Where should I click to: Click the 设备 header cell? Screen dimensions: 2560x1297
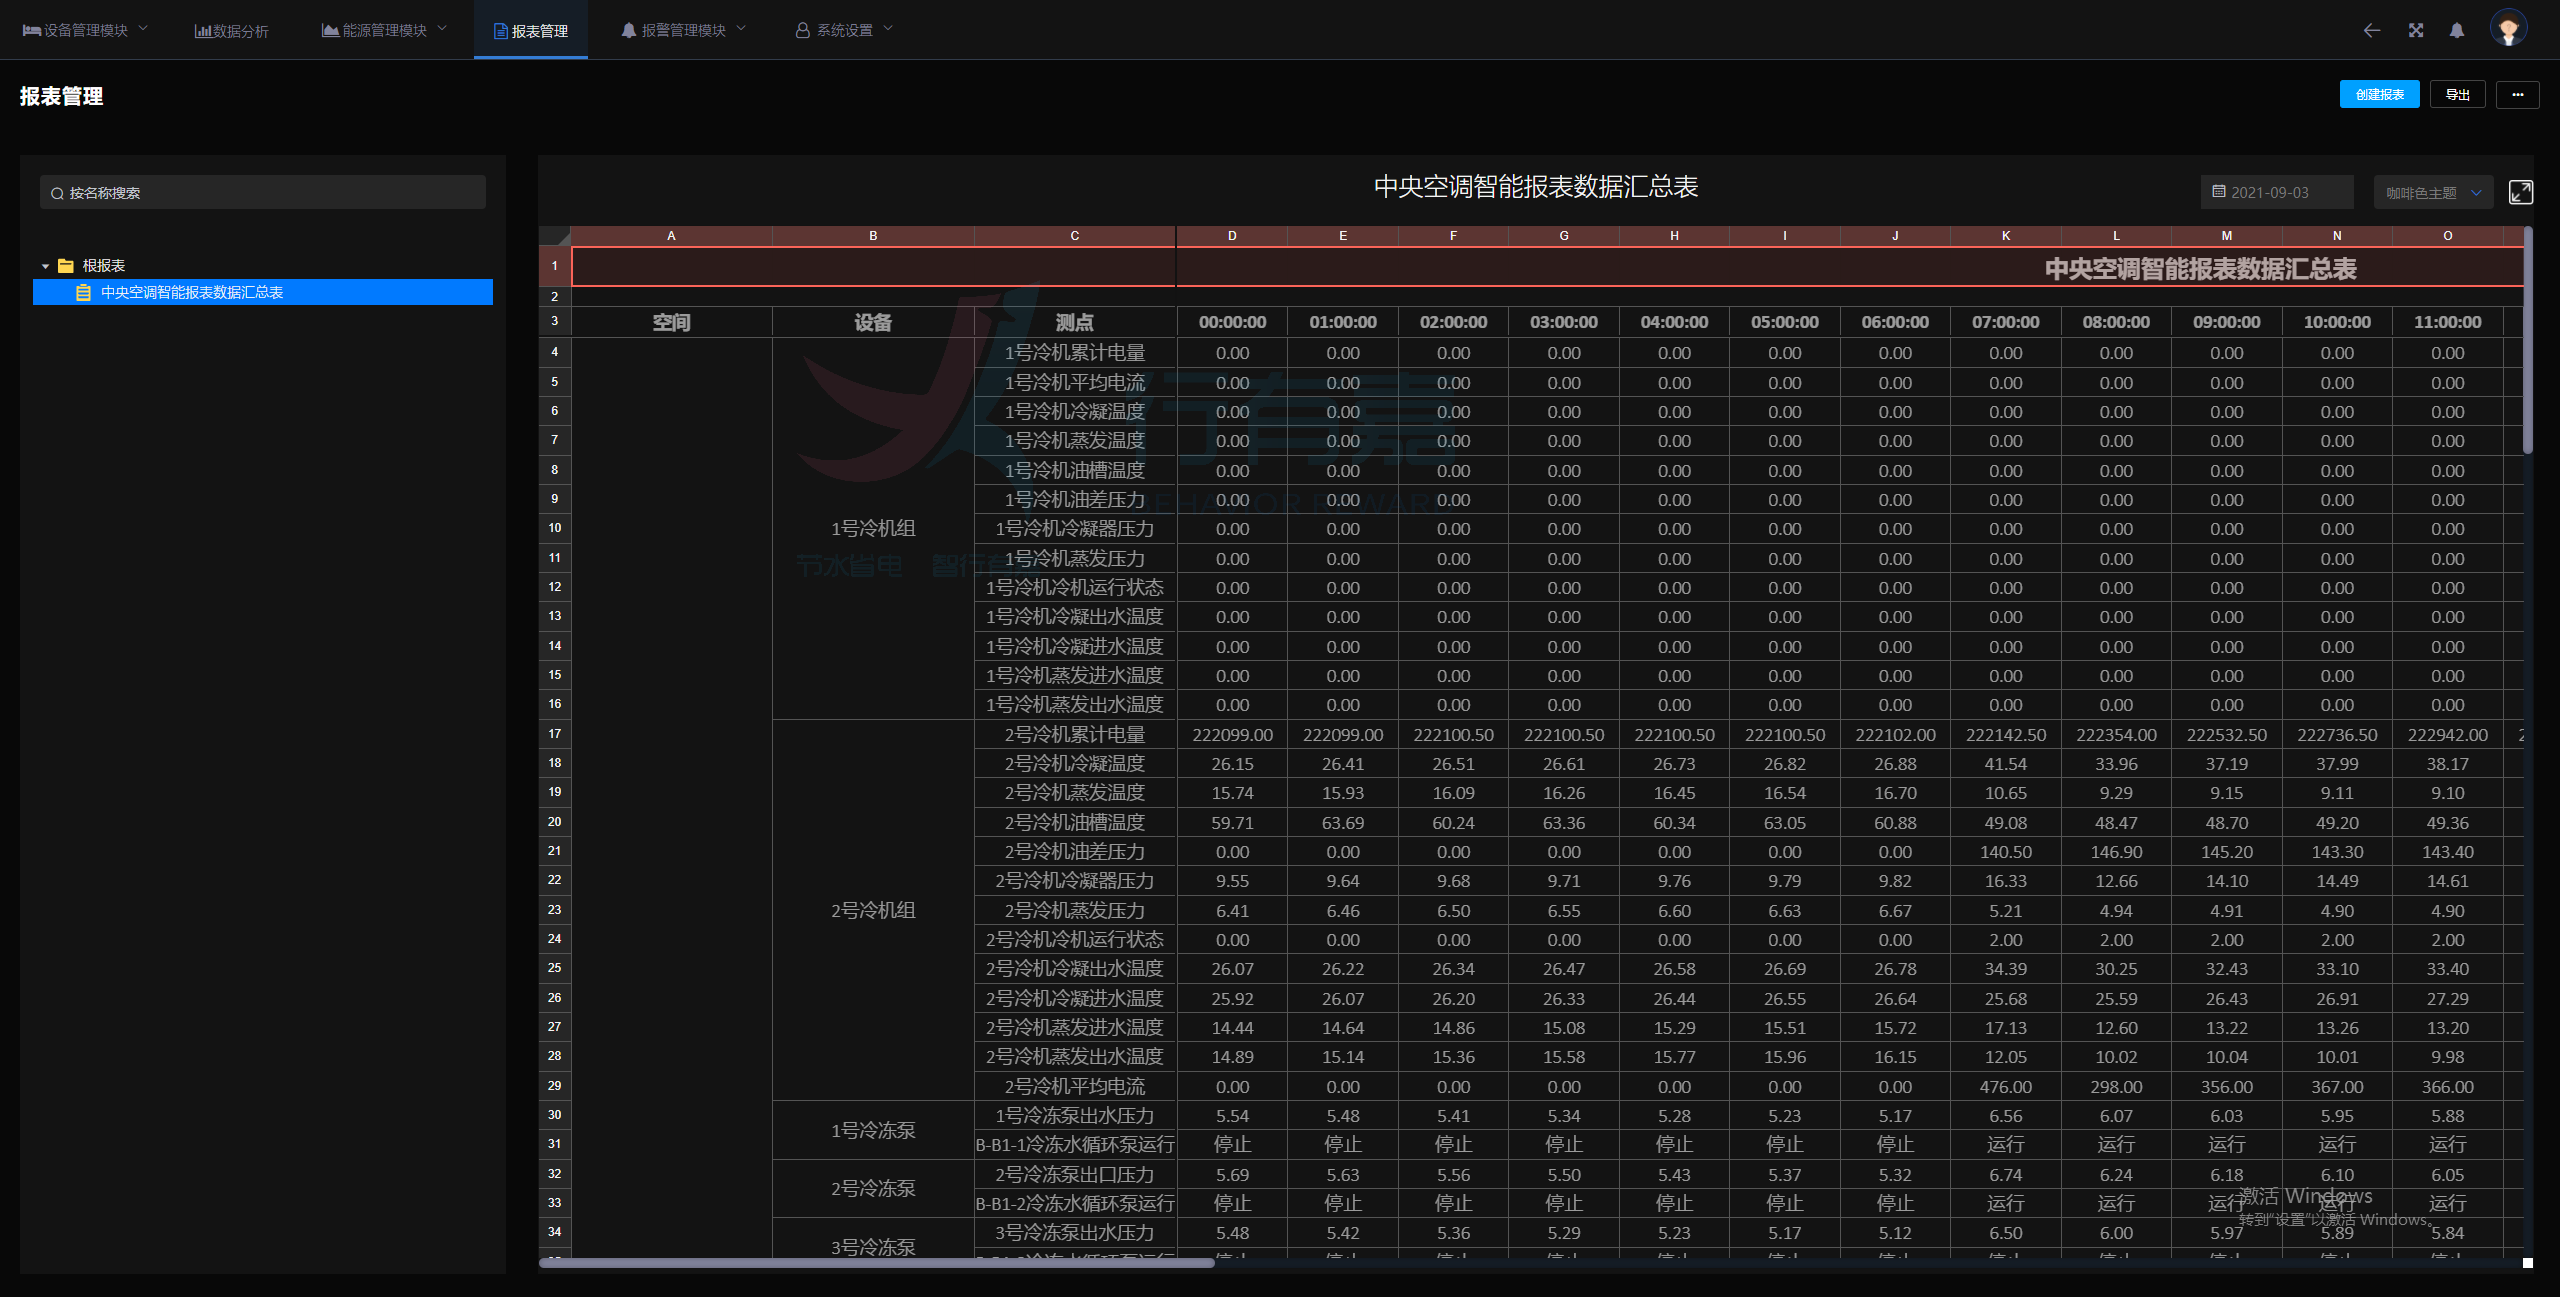pos(873,322)
